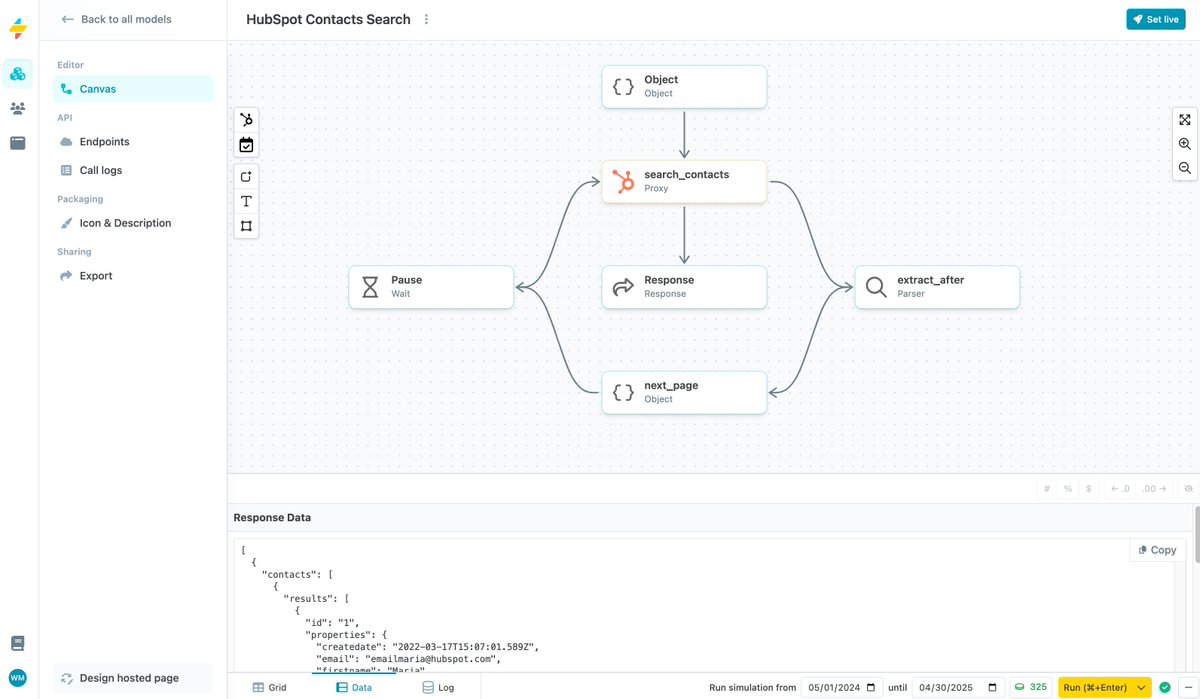Open Icon & Description settings

click(133, 223)
